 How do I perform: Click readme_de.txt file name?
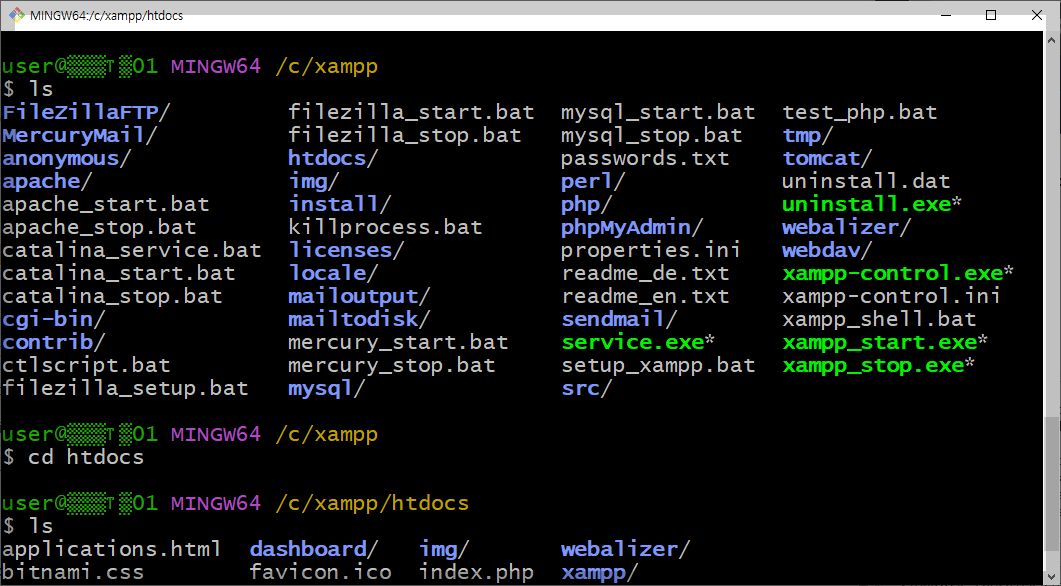click(645, 273)
